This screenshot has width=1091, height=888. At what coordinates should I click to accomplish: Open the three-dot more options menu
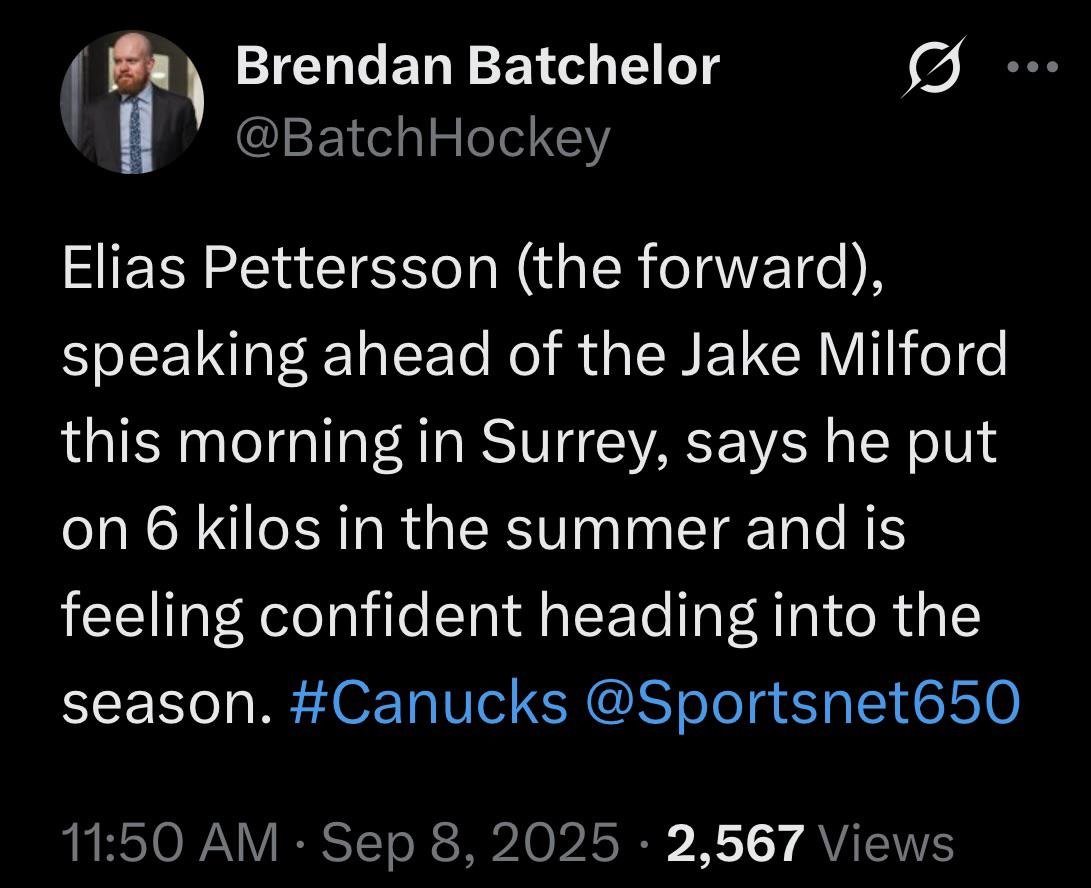coord(1033,68)
